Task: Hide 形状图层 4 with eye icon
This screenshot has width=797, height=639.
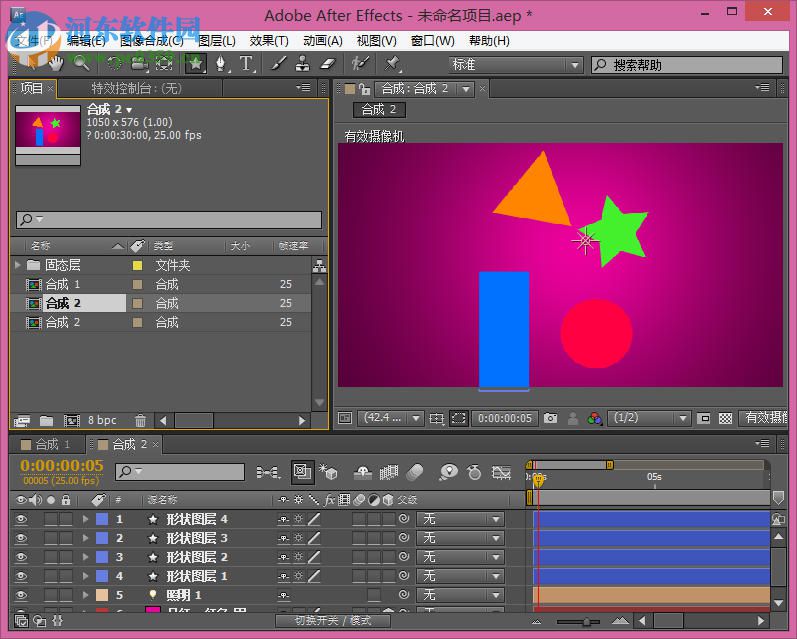Action: point(20,519)
